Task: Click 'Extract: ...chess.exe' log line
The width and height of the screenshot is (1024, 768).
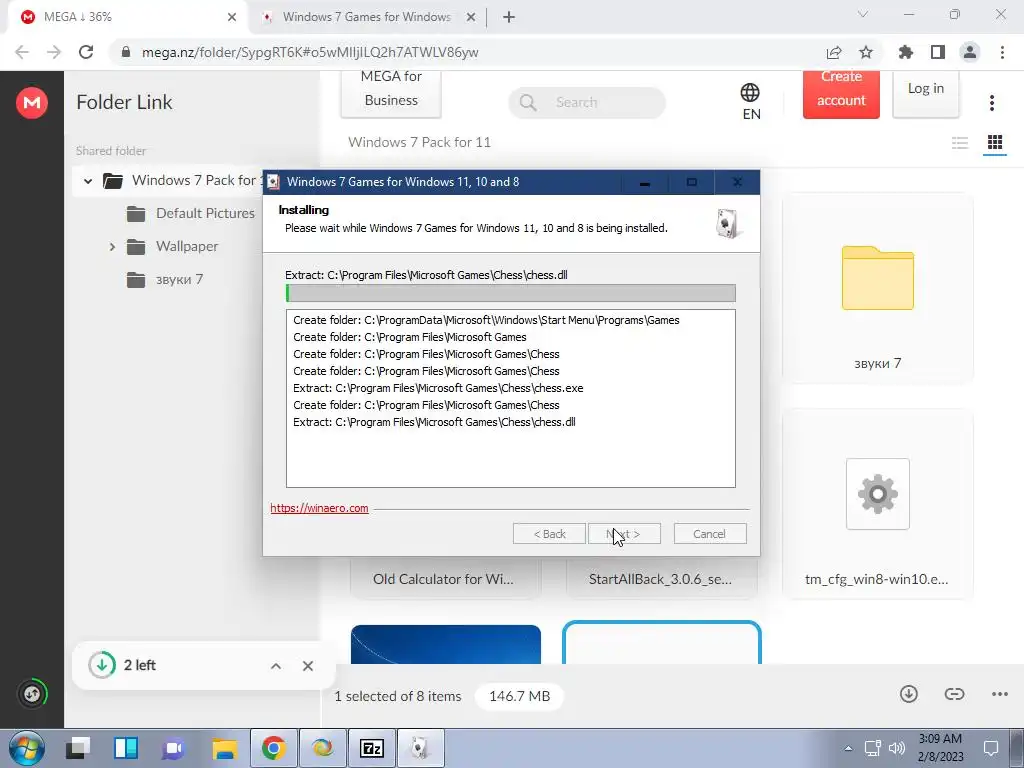Action: point(438,388)
